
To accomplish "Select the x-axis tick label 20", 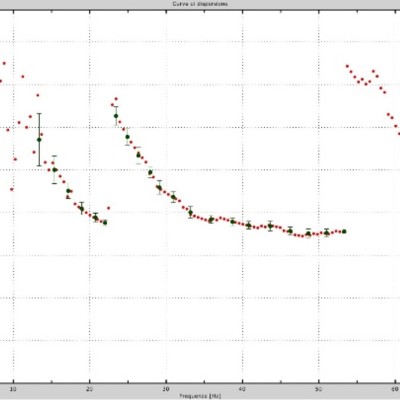I will point(89,388).
